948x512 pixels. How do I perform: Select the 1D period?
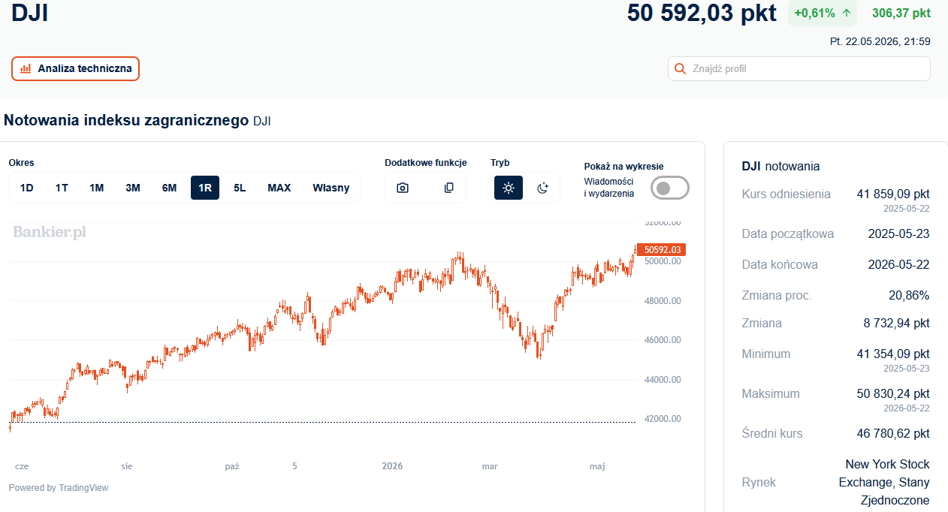[27, 188]
